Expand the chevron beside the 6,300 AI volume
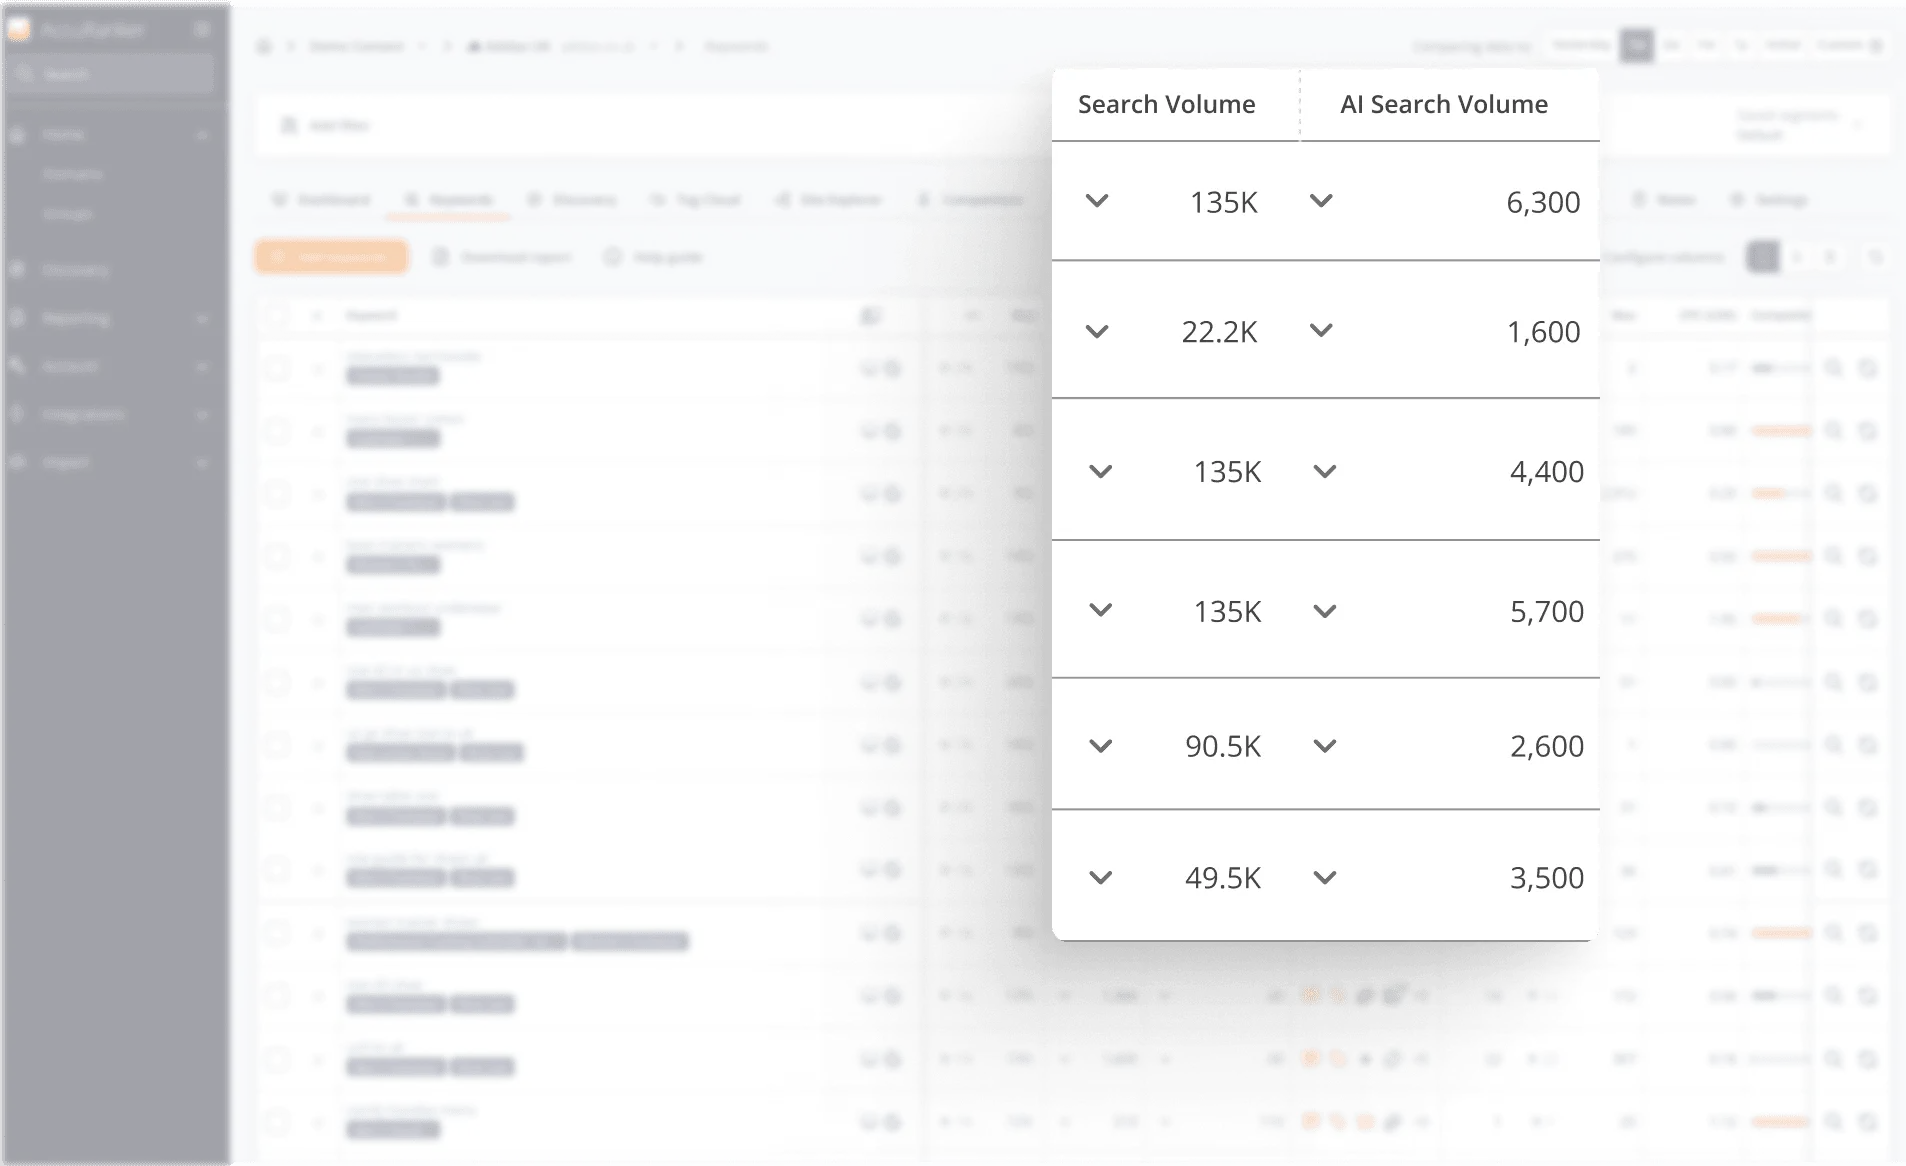Viewport: 1906px width, 1166px height. 1321,201
